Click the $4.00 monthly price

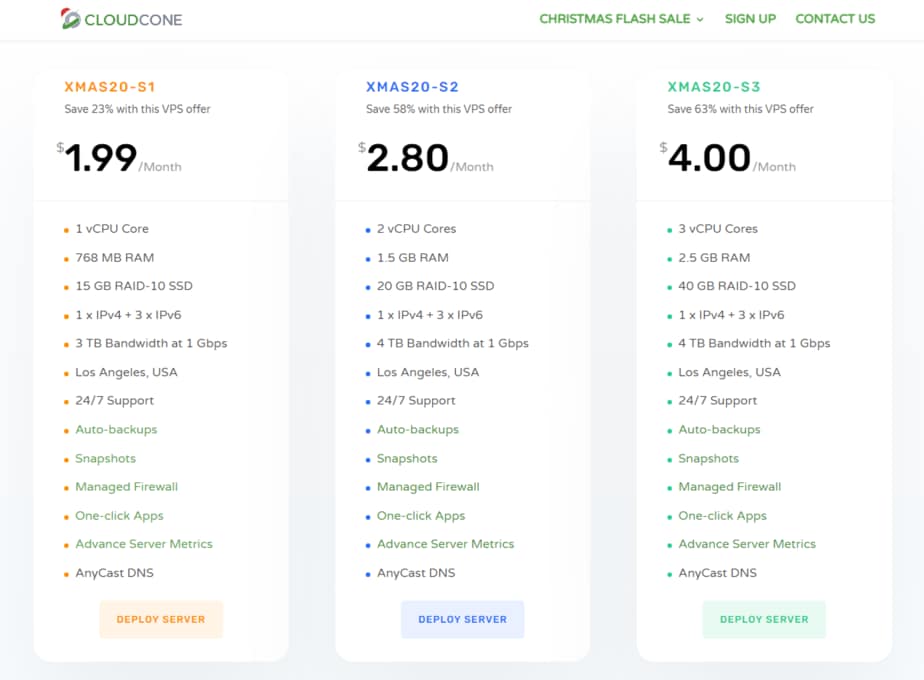[709, 158]
